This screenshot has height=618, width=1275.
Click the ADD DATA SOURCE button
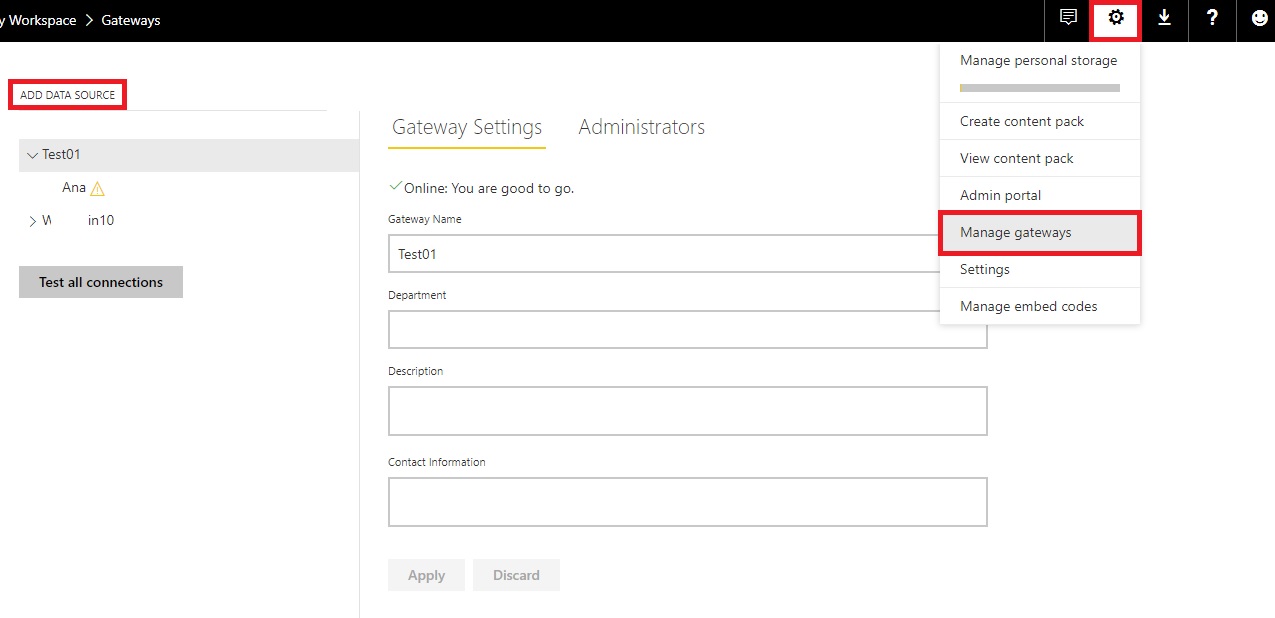tap(66, 94)
